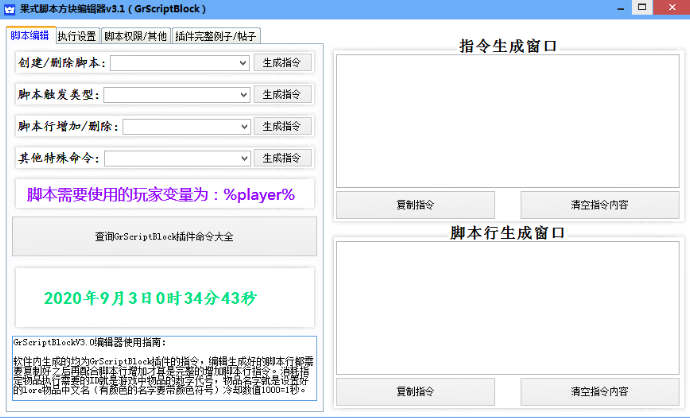This screenshot has width=690, height=418.
Task: Focus the 指令生成窗口 text area
Action: 506,119
